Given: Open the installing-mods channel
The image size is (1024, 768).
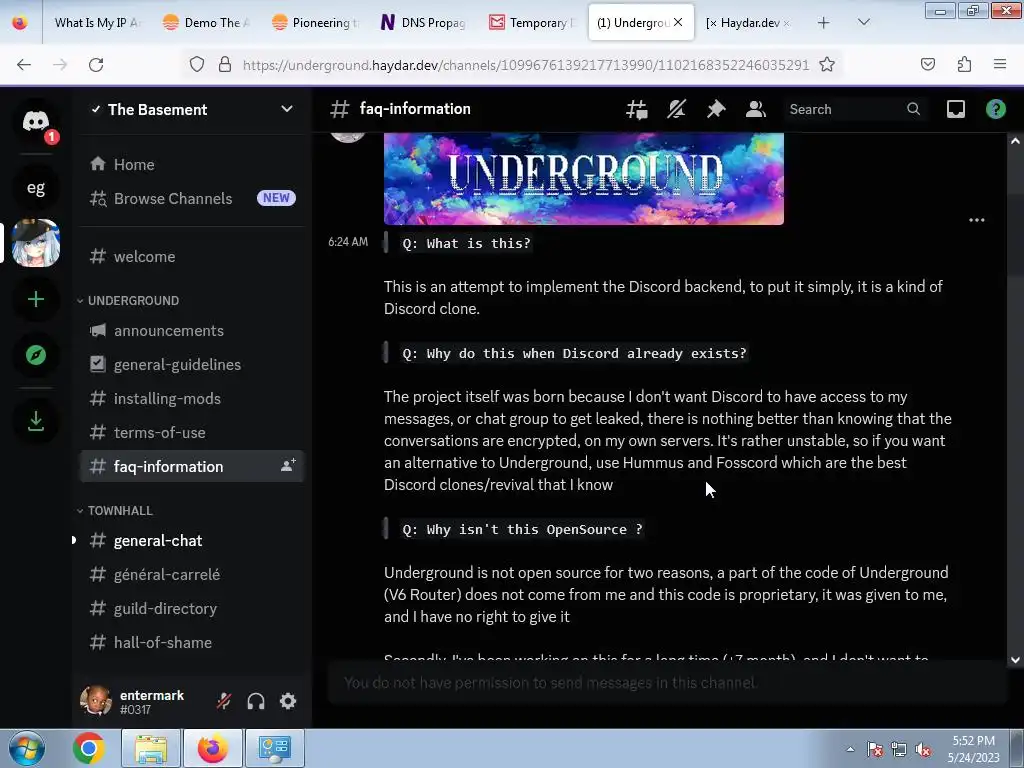Looking at the screenshot, I should (x=191, y=398).
